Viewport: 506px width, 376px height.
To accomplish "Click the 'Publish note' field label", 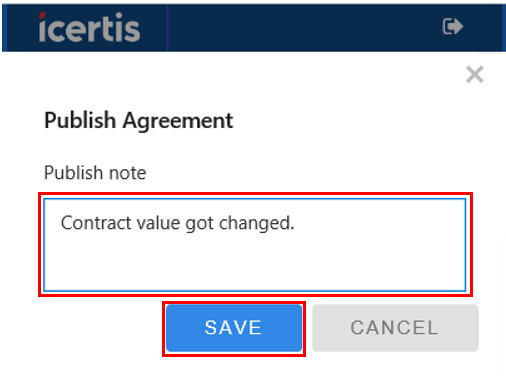I will (95, 173).
